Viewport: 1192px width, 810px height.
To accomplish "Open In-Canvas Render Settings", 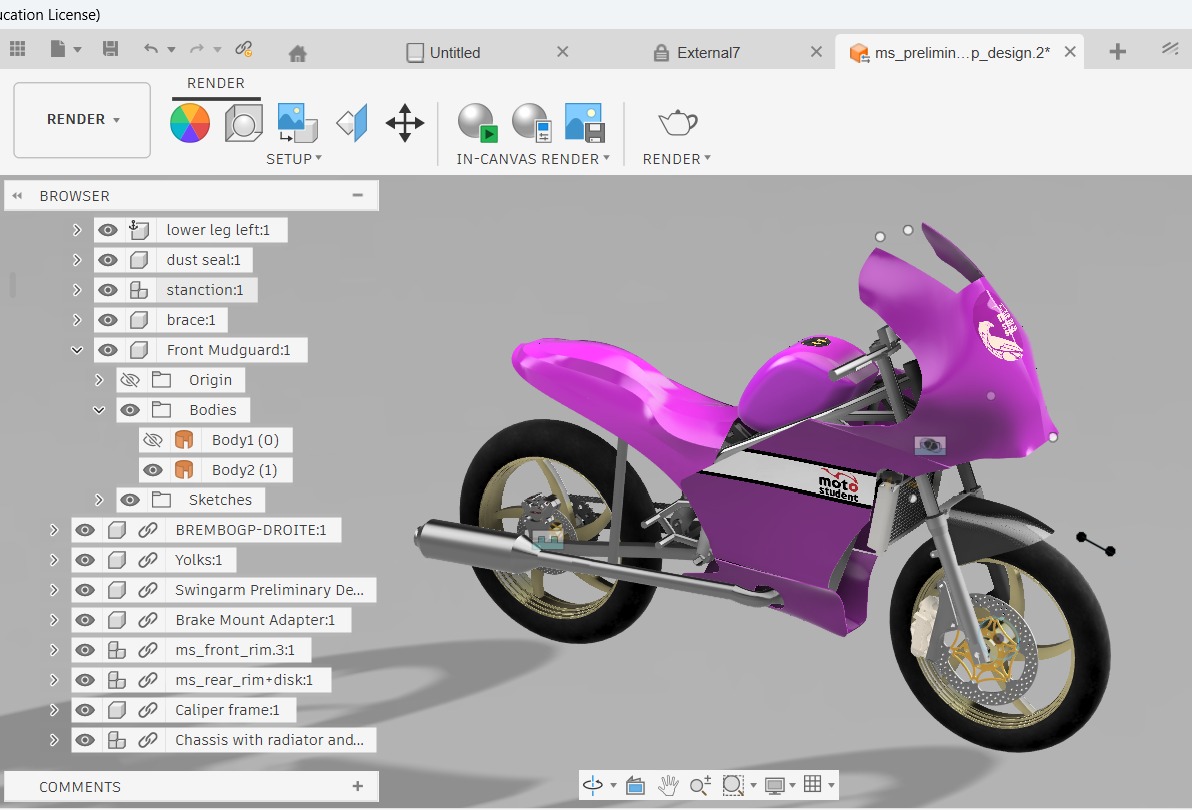I will pos(531,122).
